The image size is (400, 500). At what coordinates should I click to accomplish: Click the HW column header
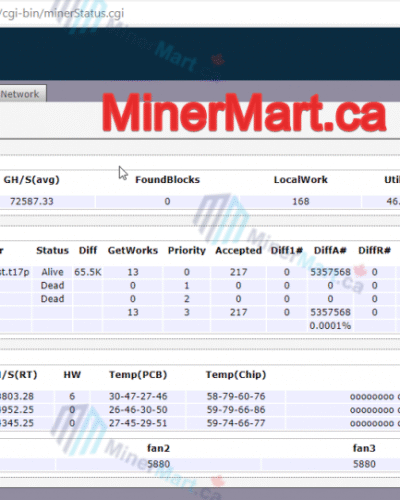pyautogui.click(x=72, y=375)
